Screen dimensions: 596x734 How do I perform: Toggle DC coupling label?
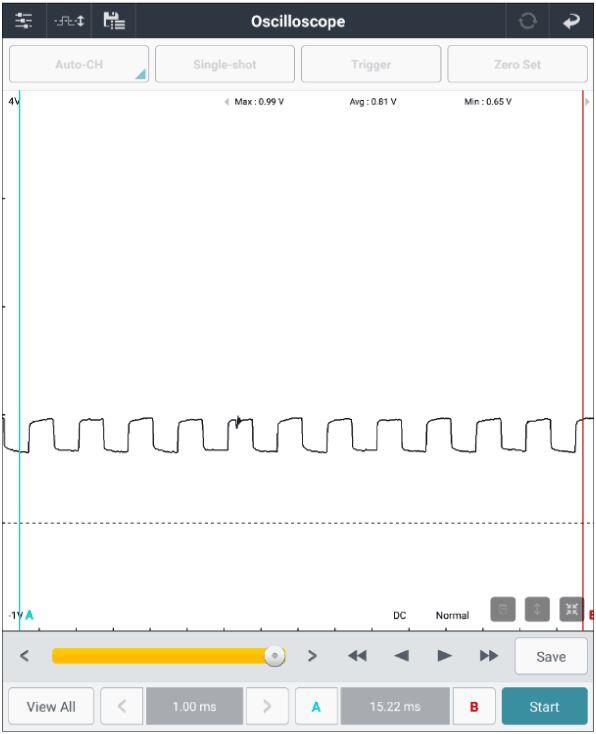(399, 615)
